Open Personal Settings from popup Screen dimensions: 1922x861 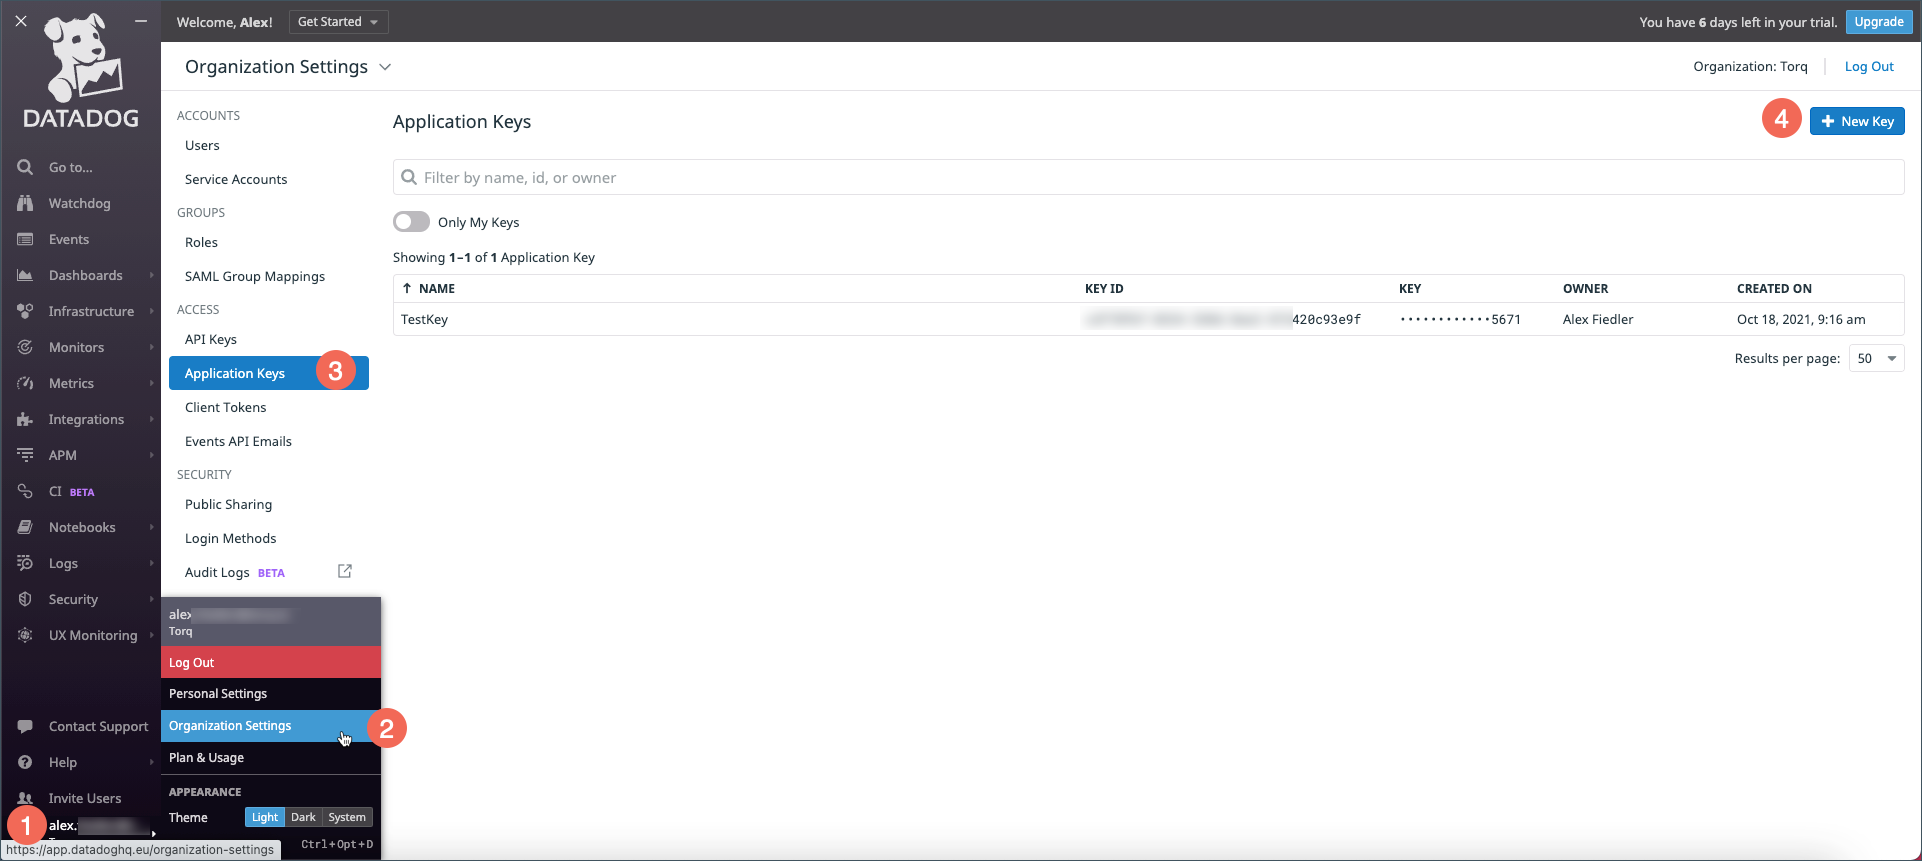(x=271, y=693)
